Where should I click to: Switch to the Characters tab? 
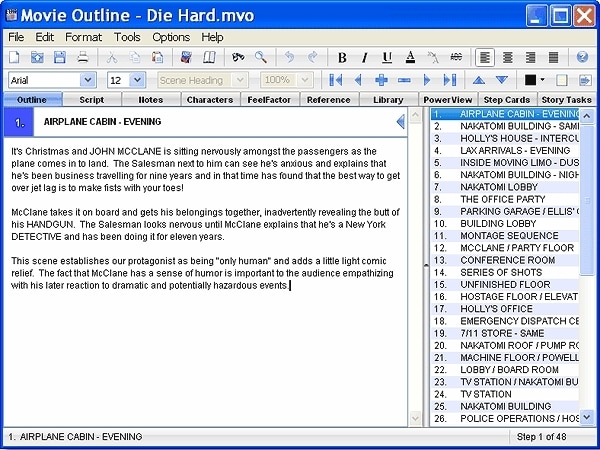pyautogui.click(x=210, y=99)
